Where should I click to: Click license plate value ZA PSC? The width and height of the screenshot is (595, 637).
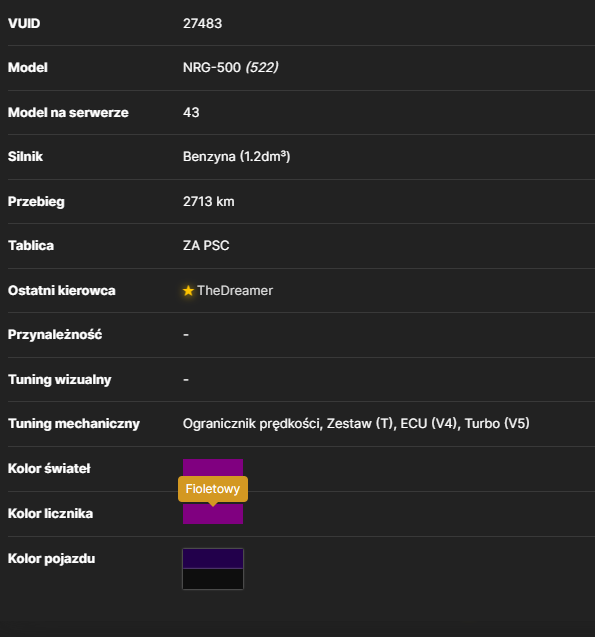click(x=206, y=245)
